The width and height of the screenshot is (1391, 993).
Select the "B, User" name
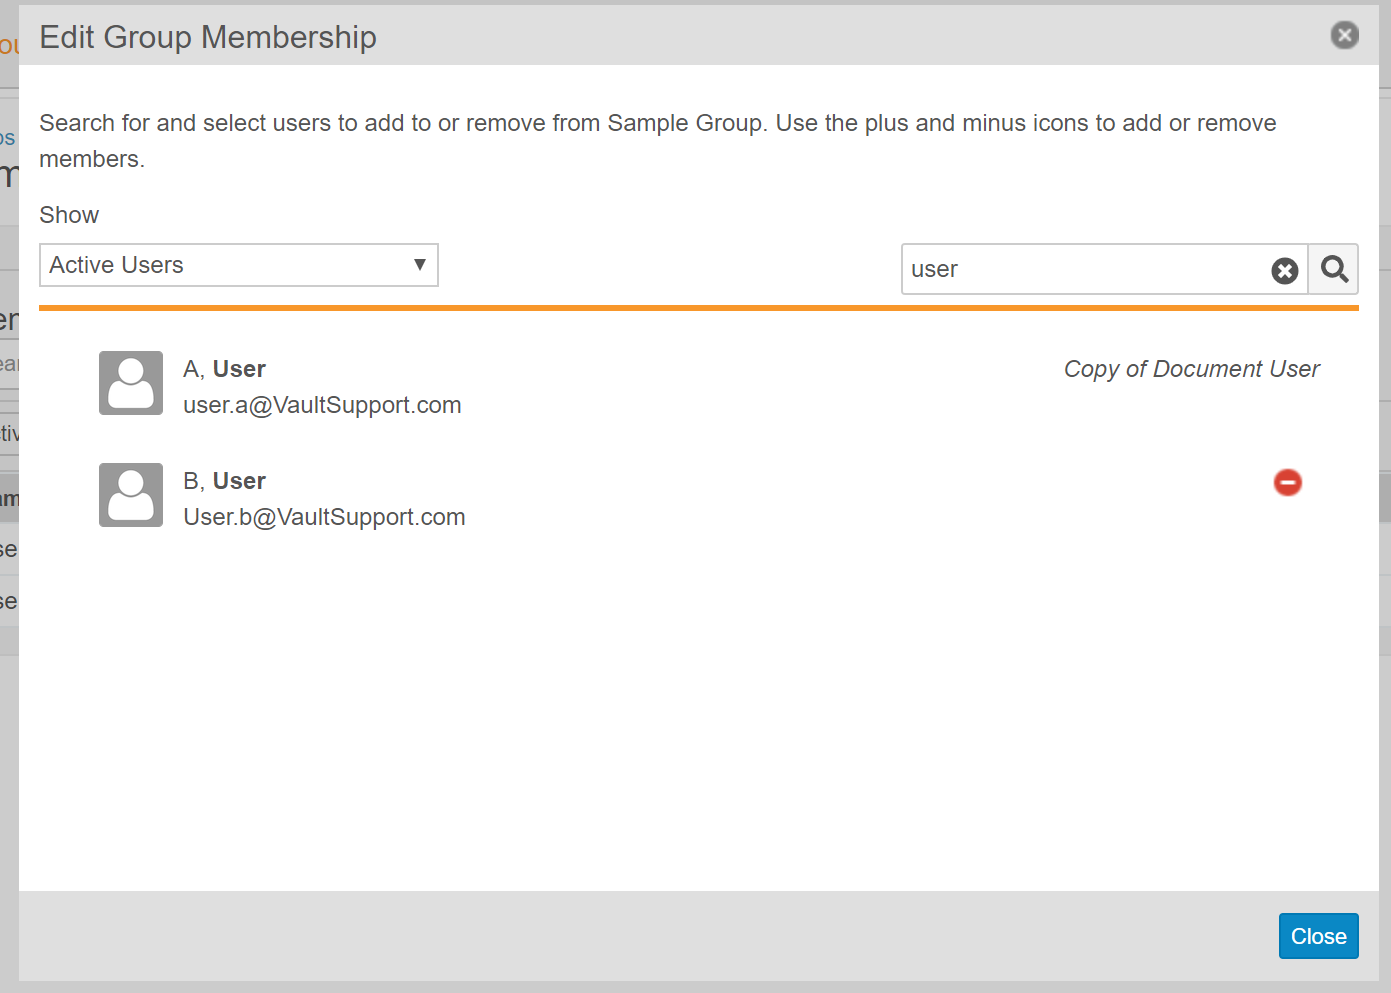point(224,481)
